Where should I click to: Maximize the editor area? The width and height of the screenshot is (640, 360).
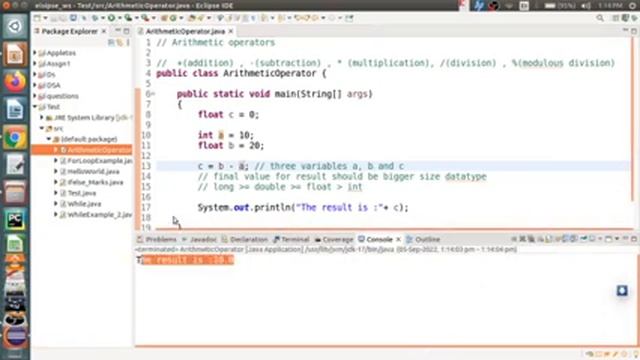pyautogui.click(x=634, y=31)
